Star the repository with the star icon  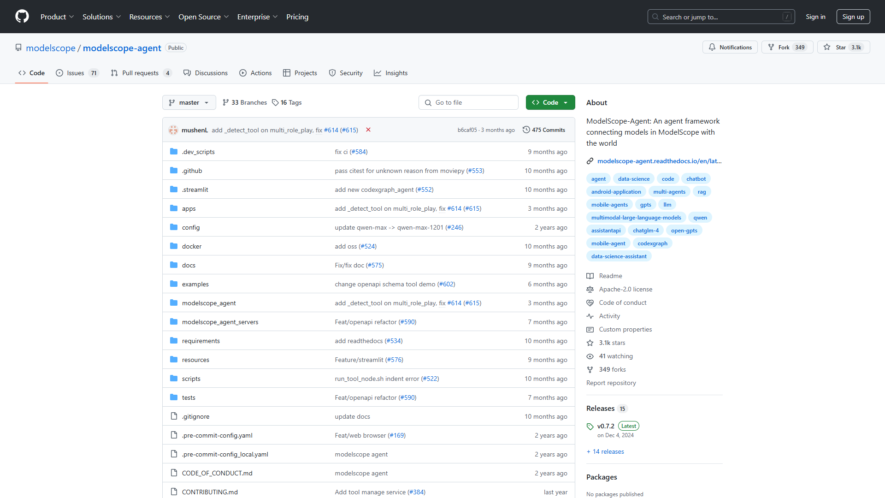tap(827, 47)
